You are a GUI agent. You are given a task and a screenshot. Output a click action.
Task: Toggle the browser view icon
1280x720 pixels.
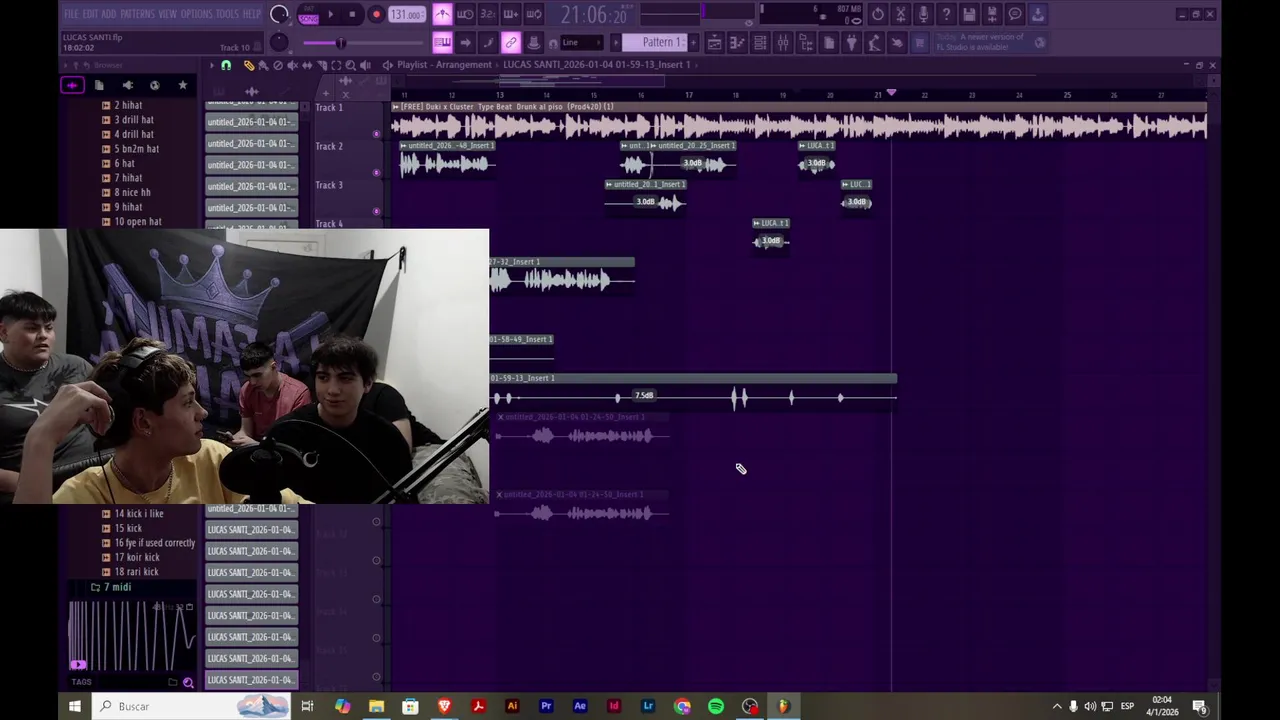[x=806, y=42]
